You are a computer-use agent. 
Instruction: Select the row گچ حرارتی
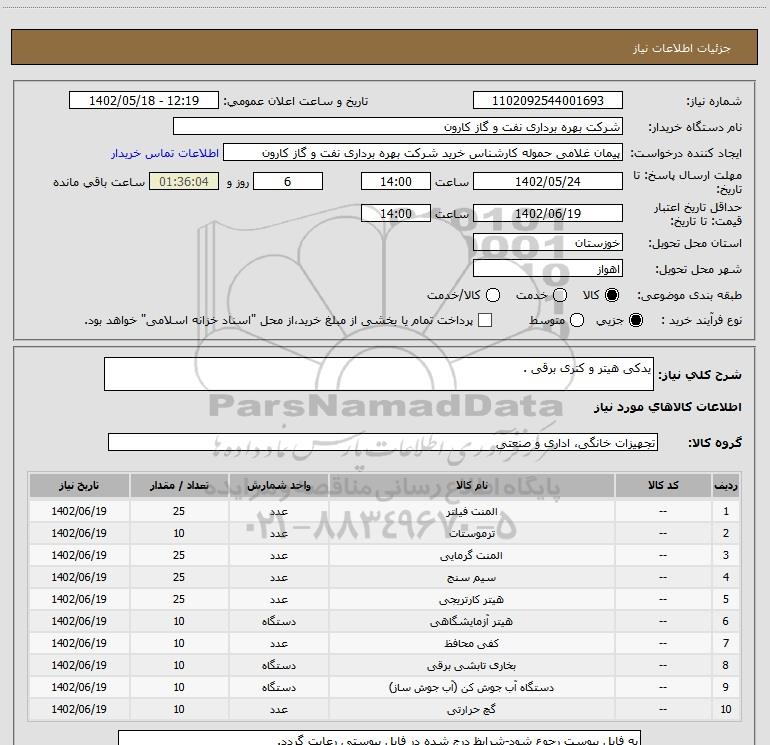pos(384,709)
